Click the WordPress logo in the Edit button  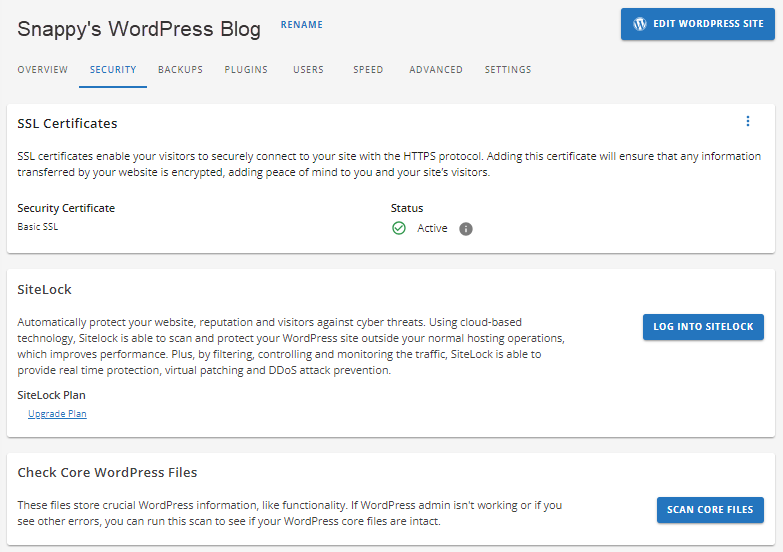pos(640,24)
